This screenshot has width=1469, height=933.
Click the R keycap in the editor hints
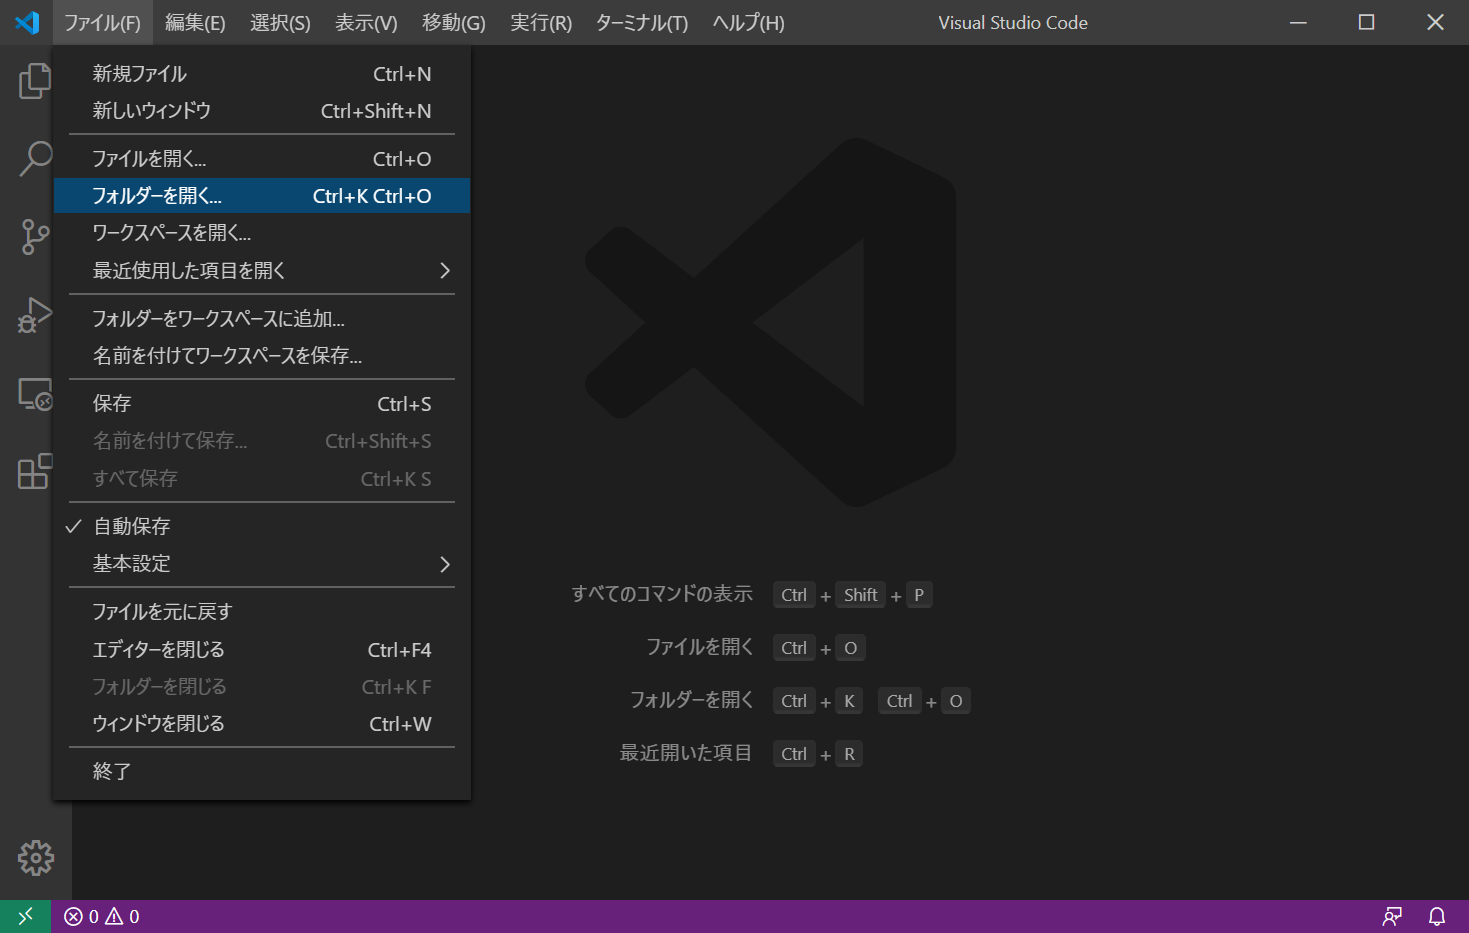[x=849, y=754]
